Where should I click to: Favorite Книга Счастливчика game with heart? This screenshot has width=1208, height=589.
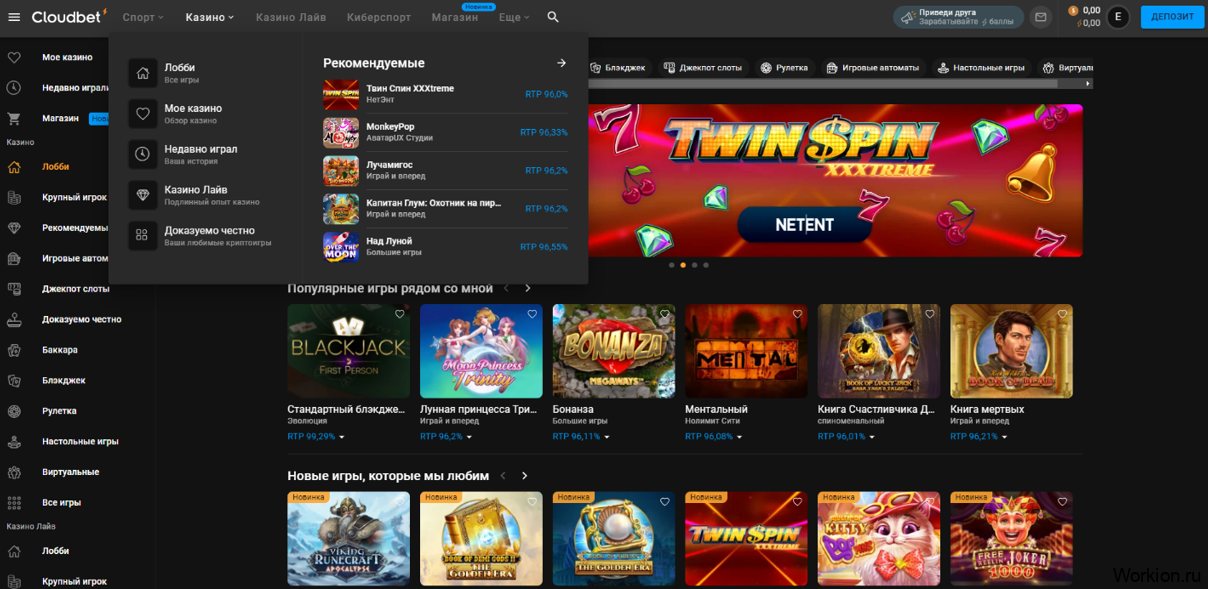(929, 314)
